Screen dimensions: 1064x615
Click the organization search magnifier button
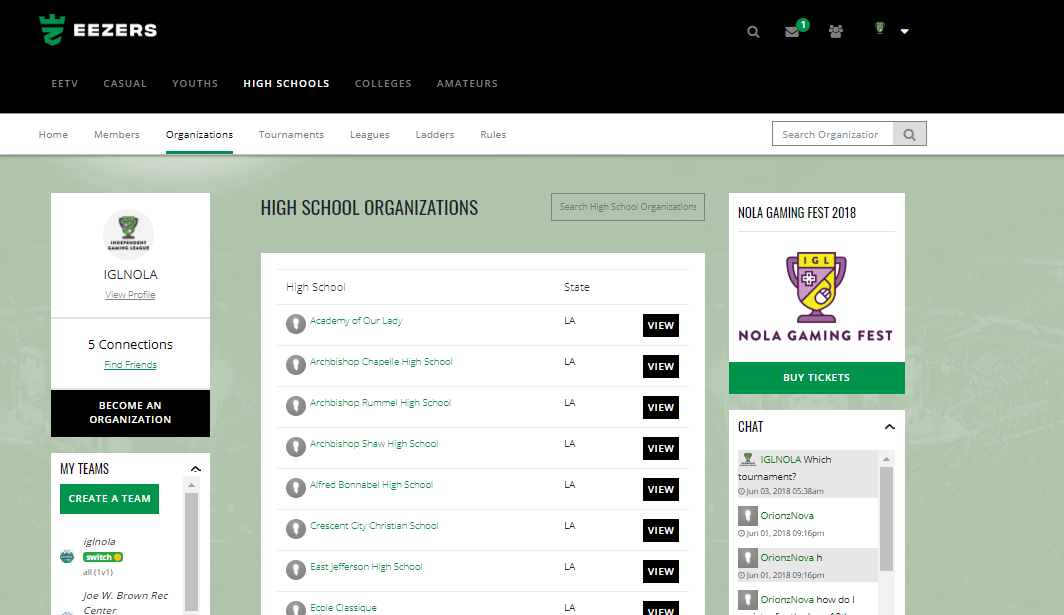909,134
